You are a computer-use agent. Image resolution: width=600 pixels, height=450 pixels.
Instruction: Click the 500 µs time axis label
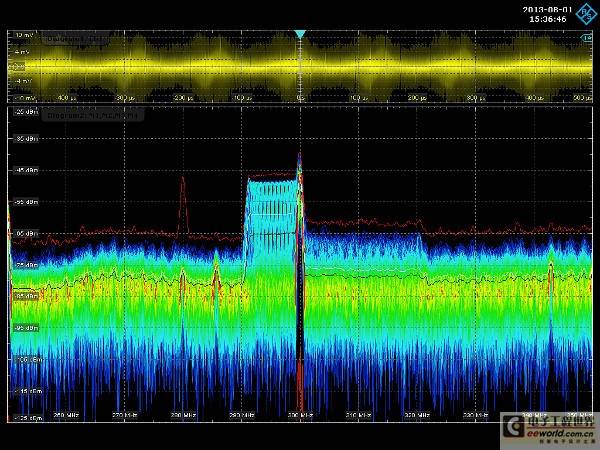click(582, 98)
